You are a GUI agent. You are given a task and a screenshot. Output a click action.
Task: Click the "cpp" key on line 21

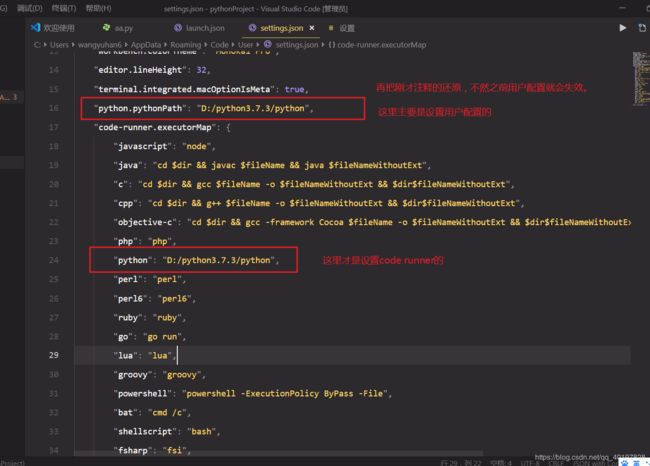[125, 204]
